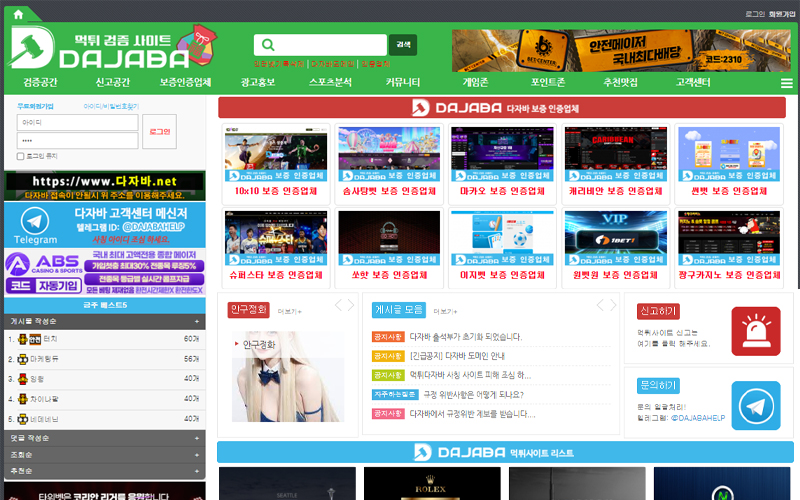Click the Telegram customer center banner
800x500 pixels.
click(105, 224)
